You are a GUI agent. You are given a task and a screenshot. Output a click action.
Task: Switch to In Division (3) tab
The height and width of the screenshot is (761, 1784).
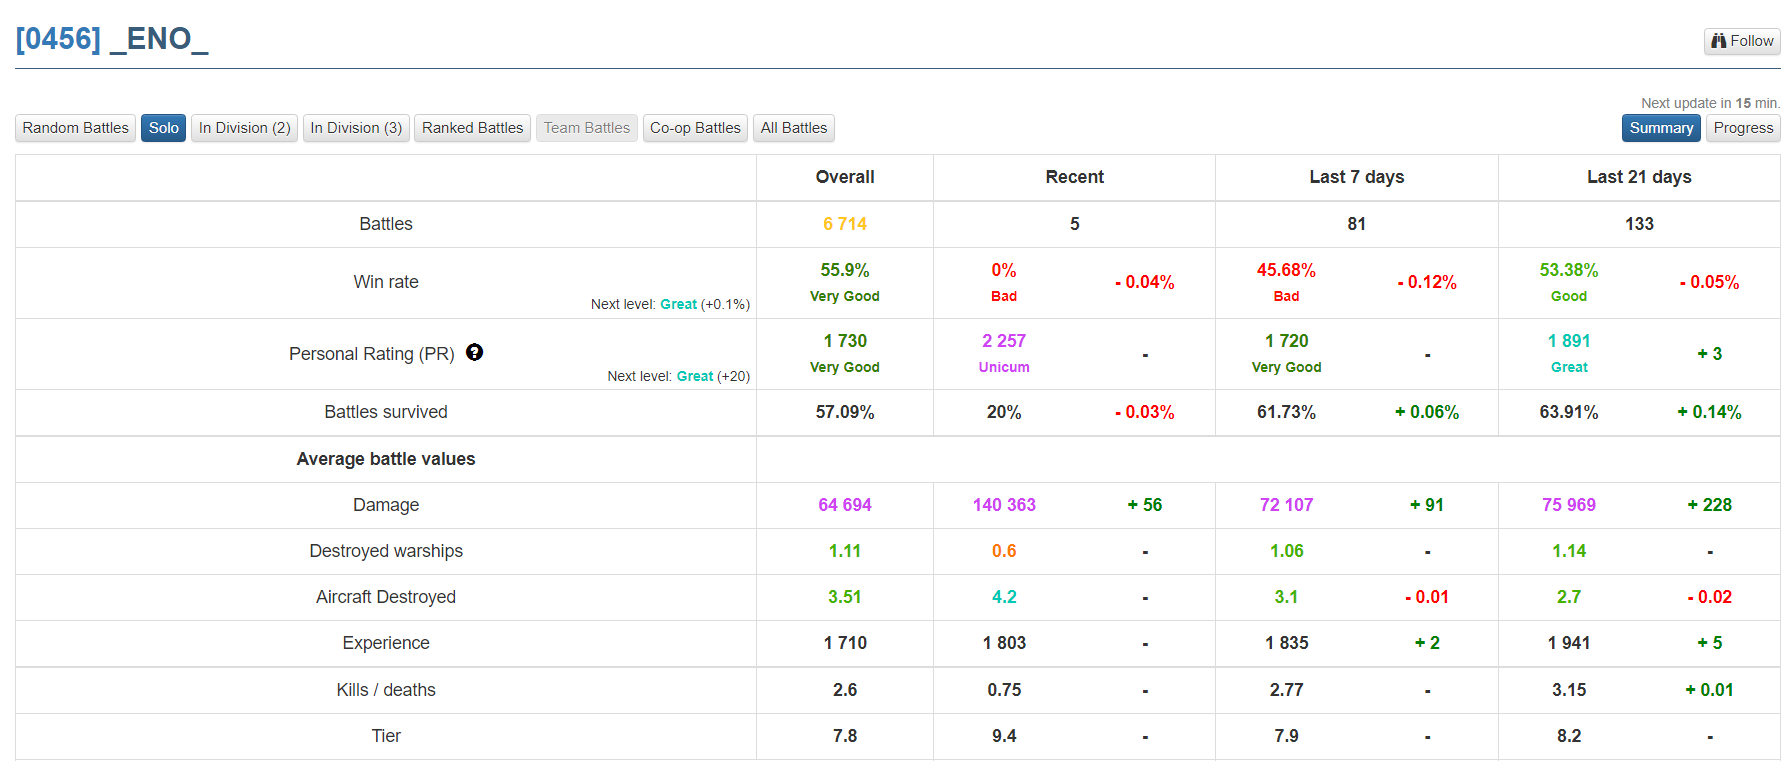coord(356,128)
